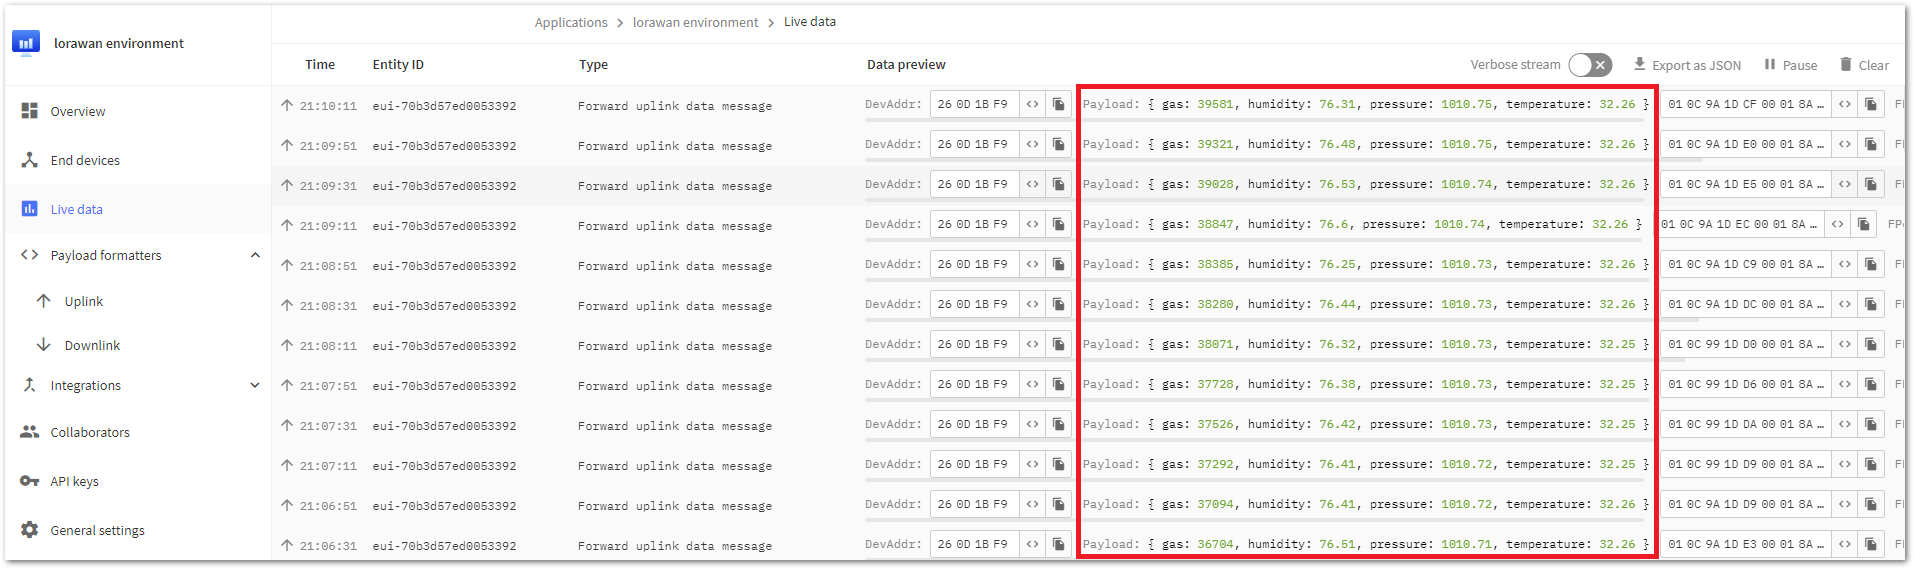Click lorawan environment breadcrumb link
The width and height of the screenshot is (1914, 569).
pyautogui.click(x=695, y=22)
